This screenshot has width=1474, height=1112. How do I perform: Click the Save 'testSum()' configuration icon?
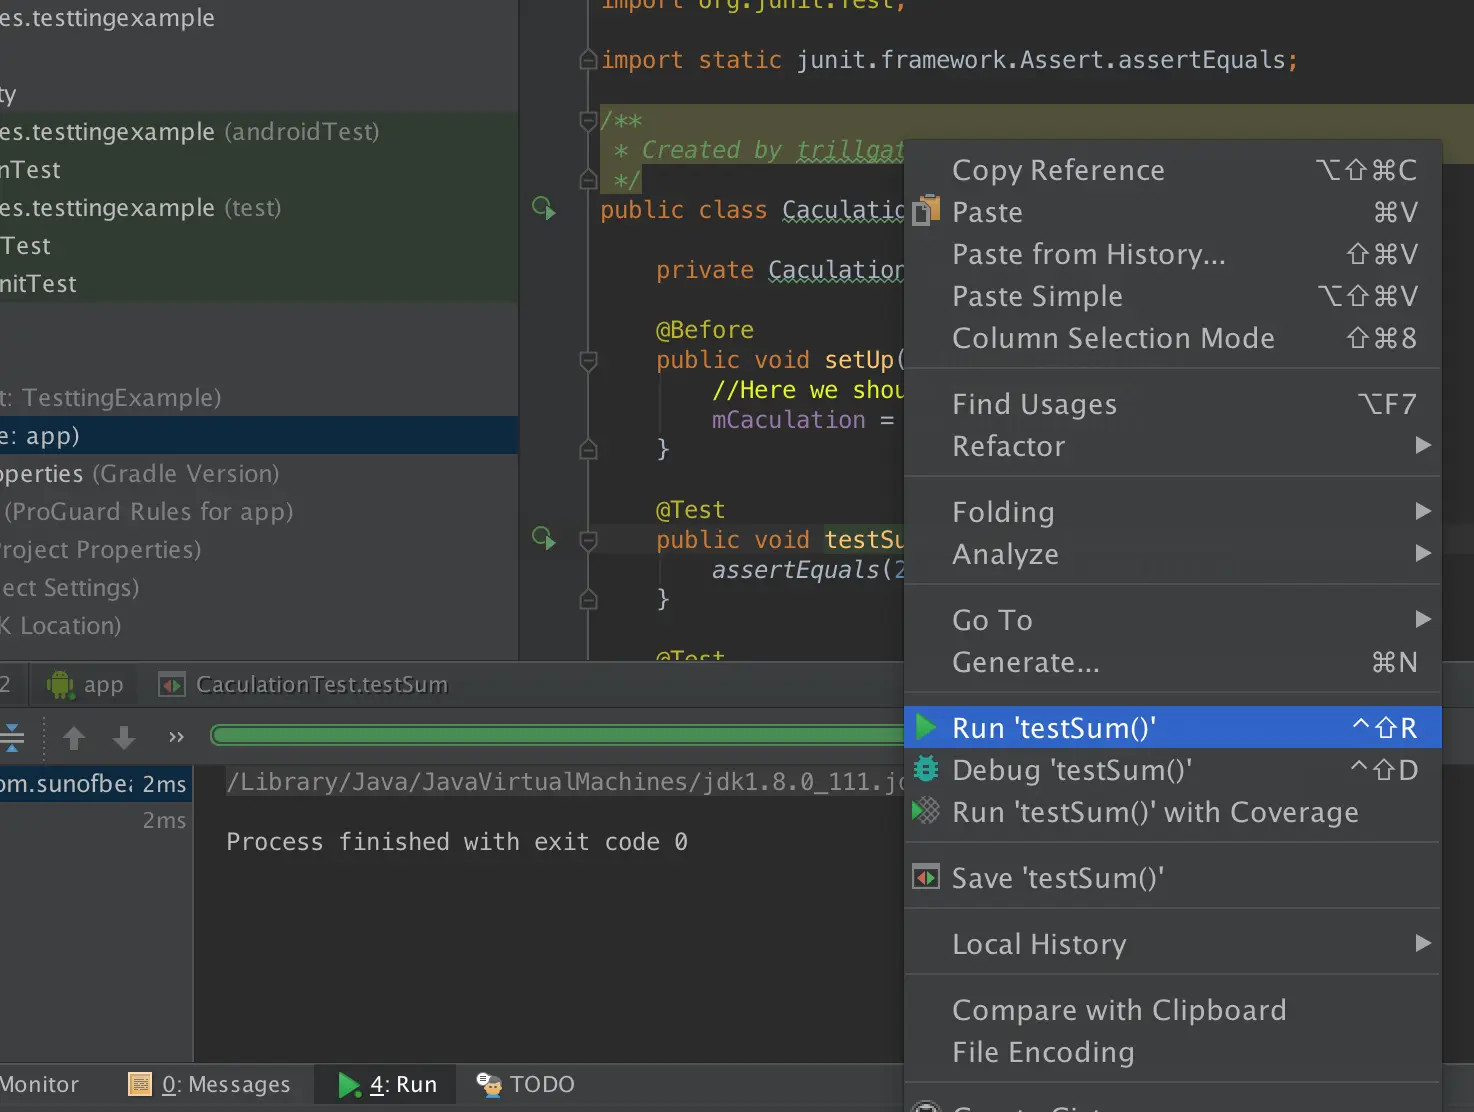tap(927, 878)
